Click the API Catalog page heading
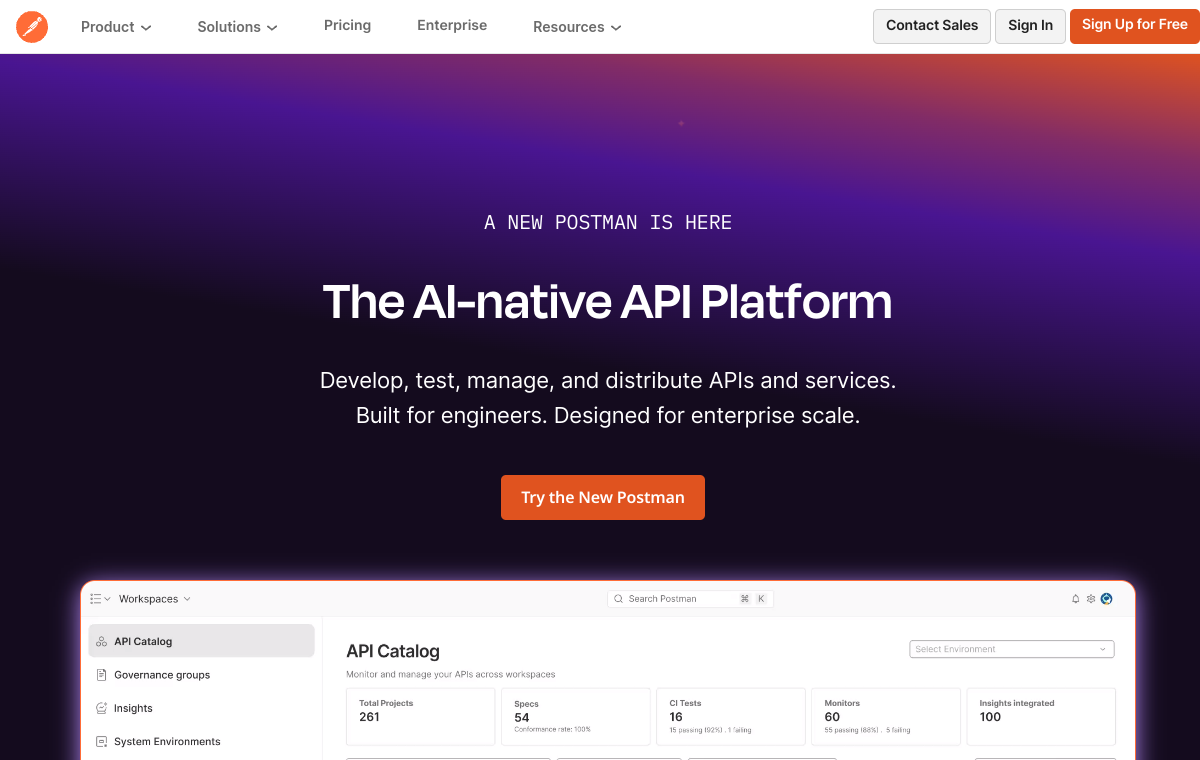This screenshot has height=760, width=1200. [393, 651]
